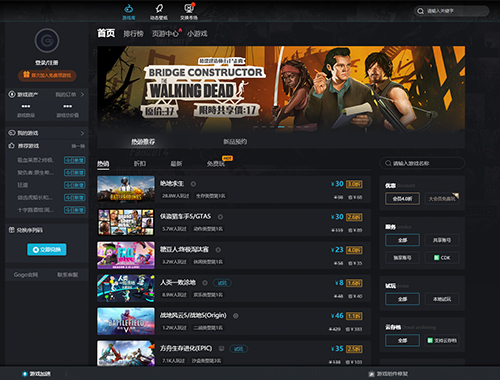Switch to the 首页 tab
Screen dimensions: 500x380
click(106, 33)
